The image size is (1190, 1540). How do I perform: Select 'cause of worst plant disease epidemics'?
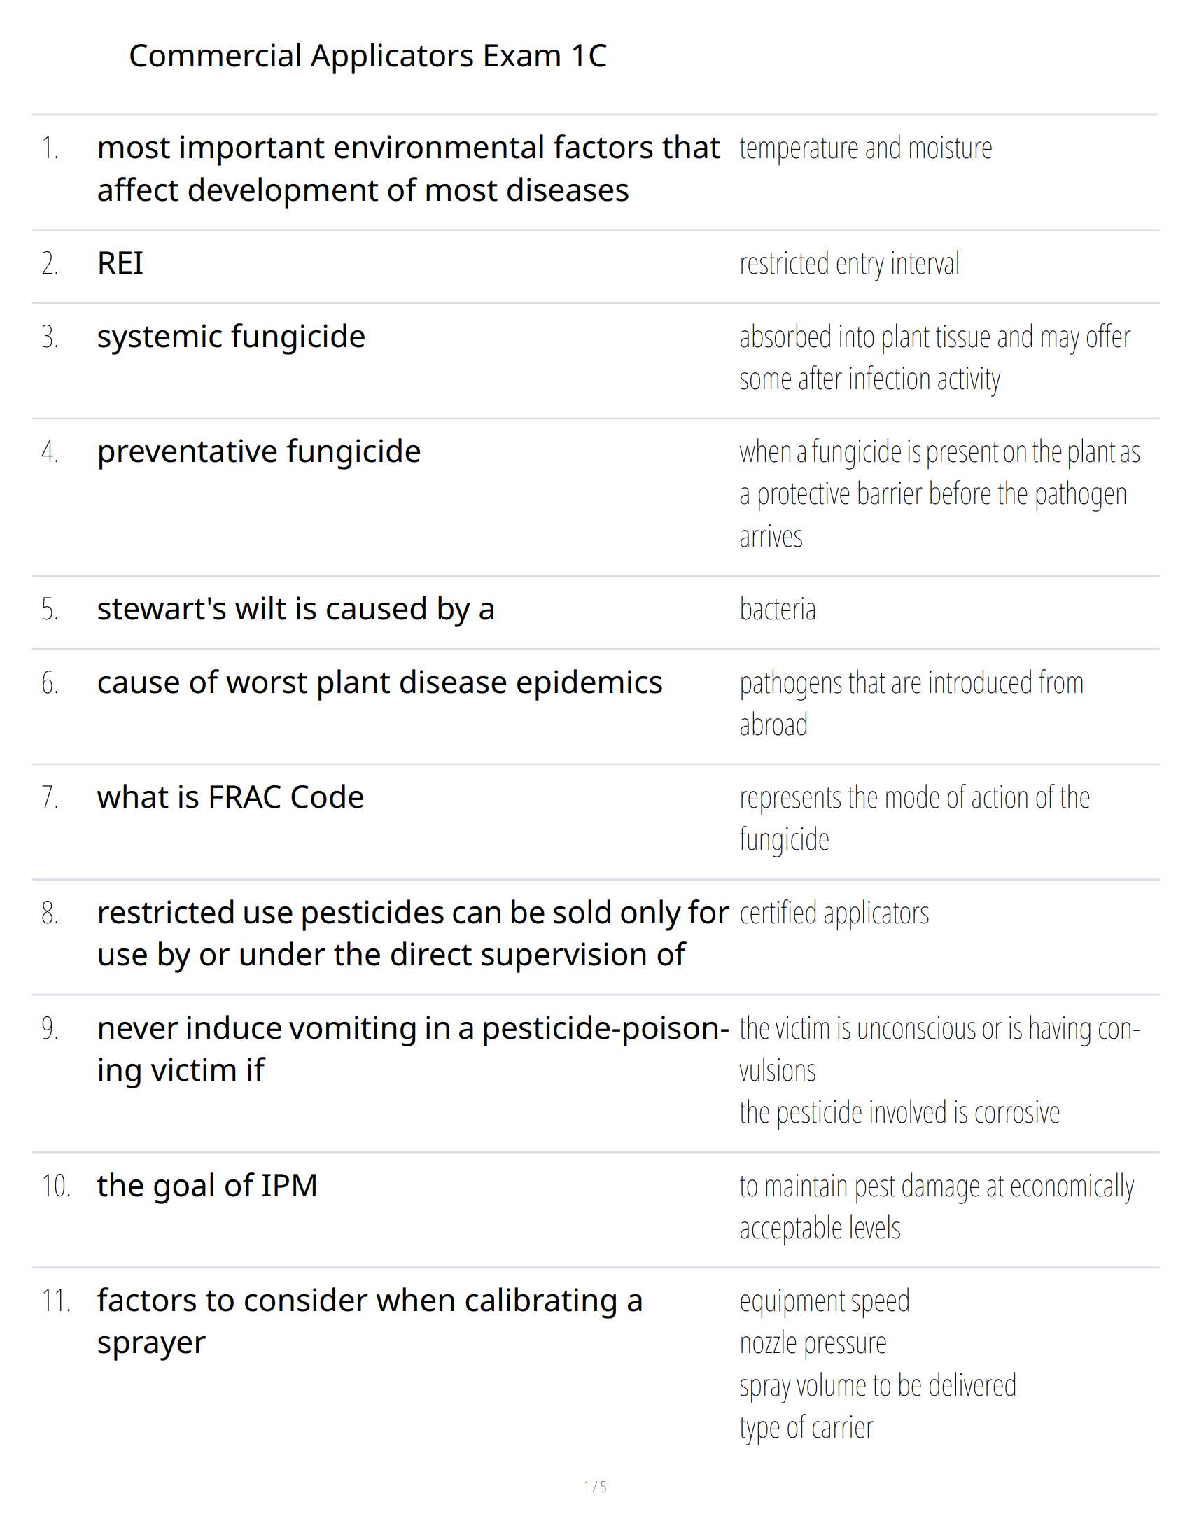tap(379, 683)
